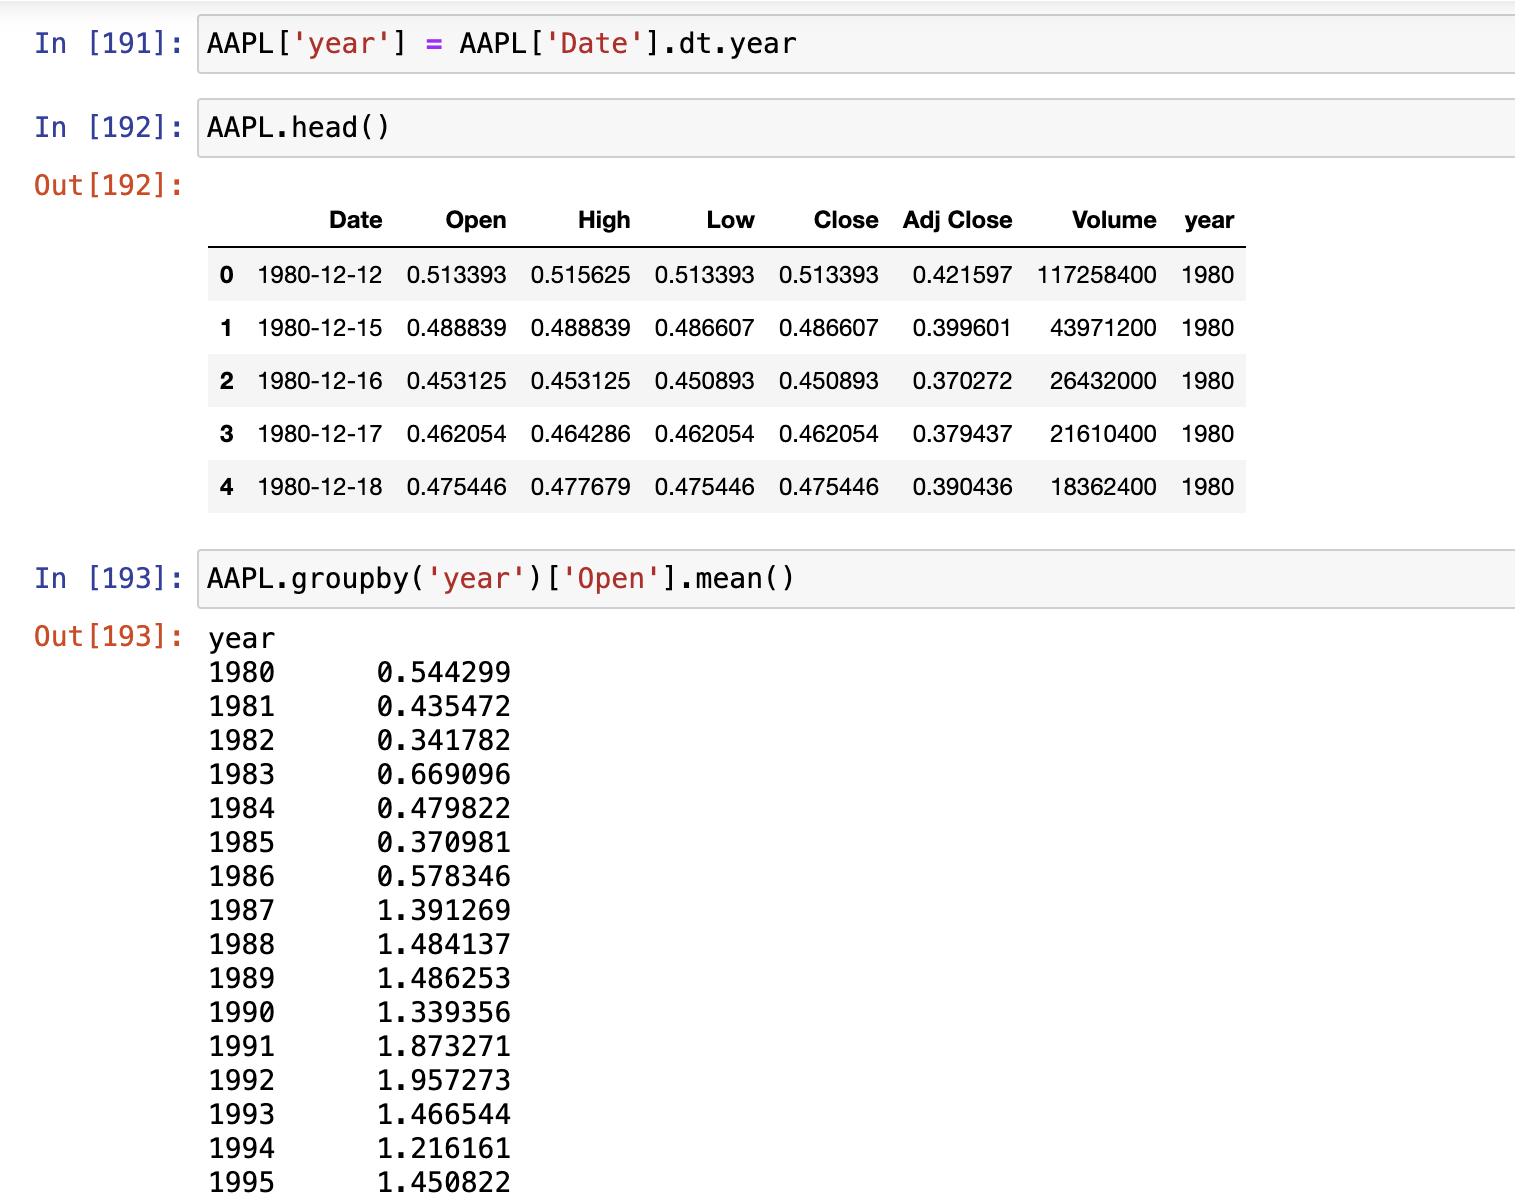Click the 'year' index label in Out[193]
Image resolution: width=1515 pixels, height=1200 pixels.
coord(242,639)
